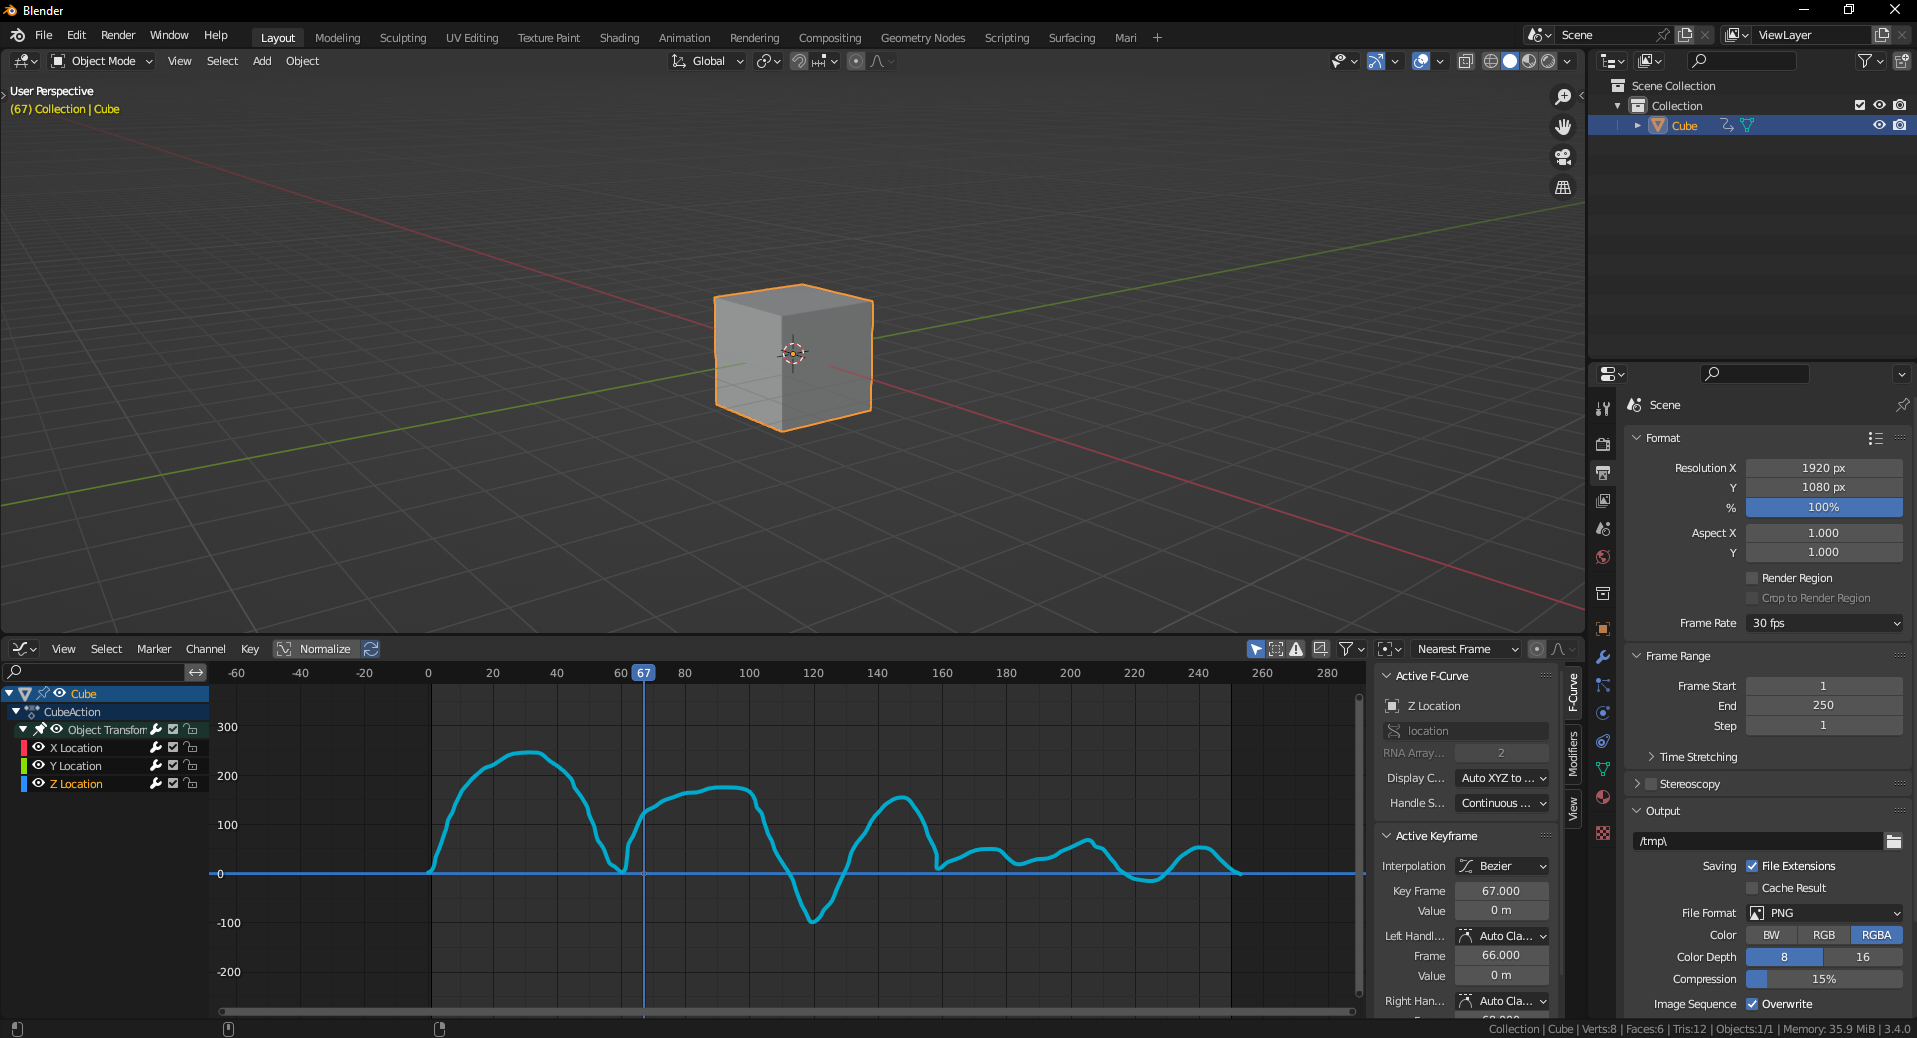
Task: Open the Material properties tab icon
Action: click(x=1603, y=797)
